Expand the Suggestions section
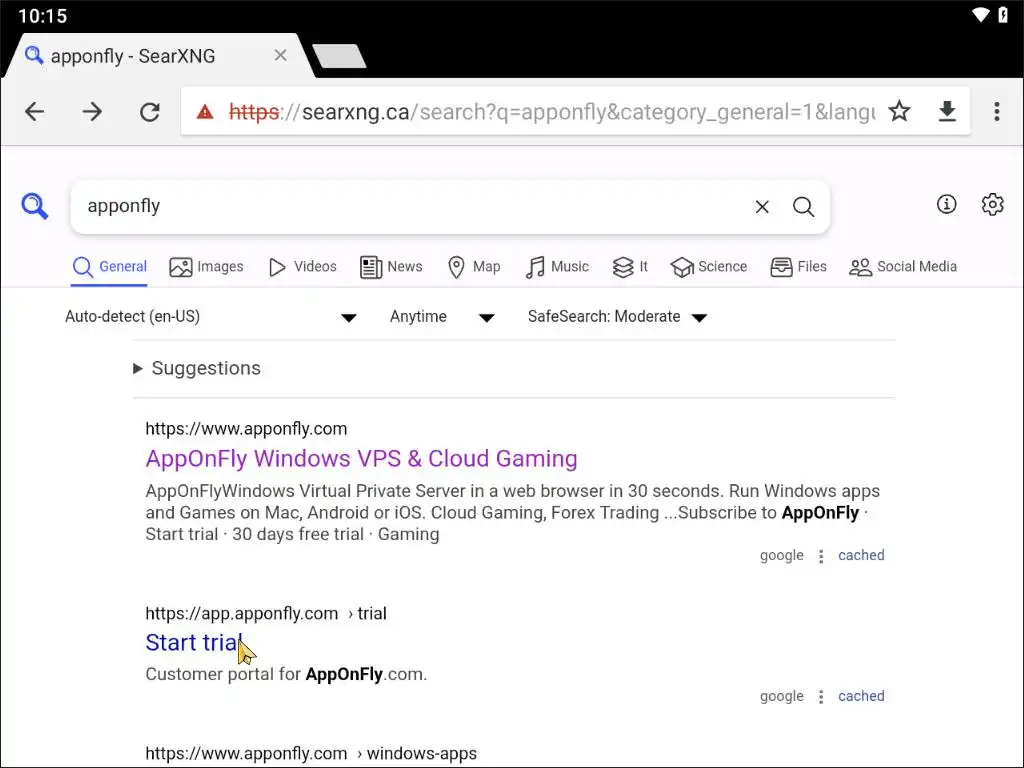Viewport: 1024px width, 768px height. (197, 368)
